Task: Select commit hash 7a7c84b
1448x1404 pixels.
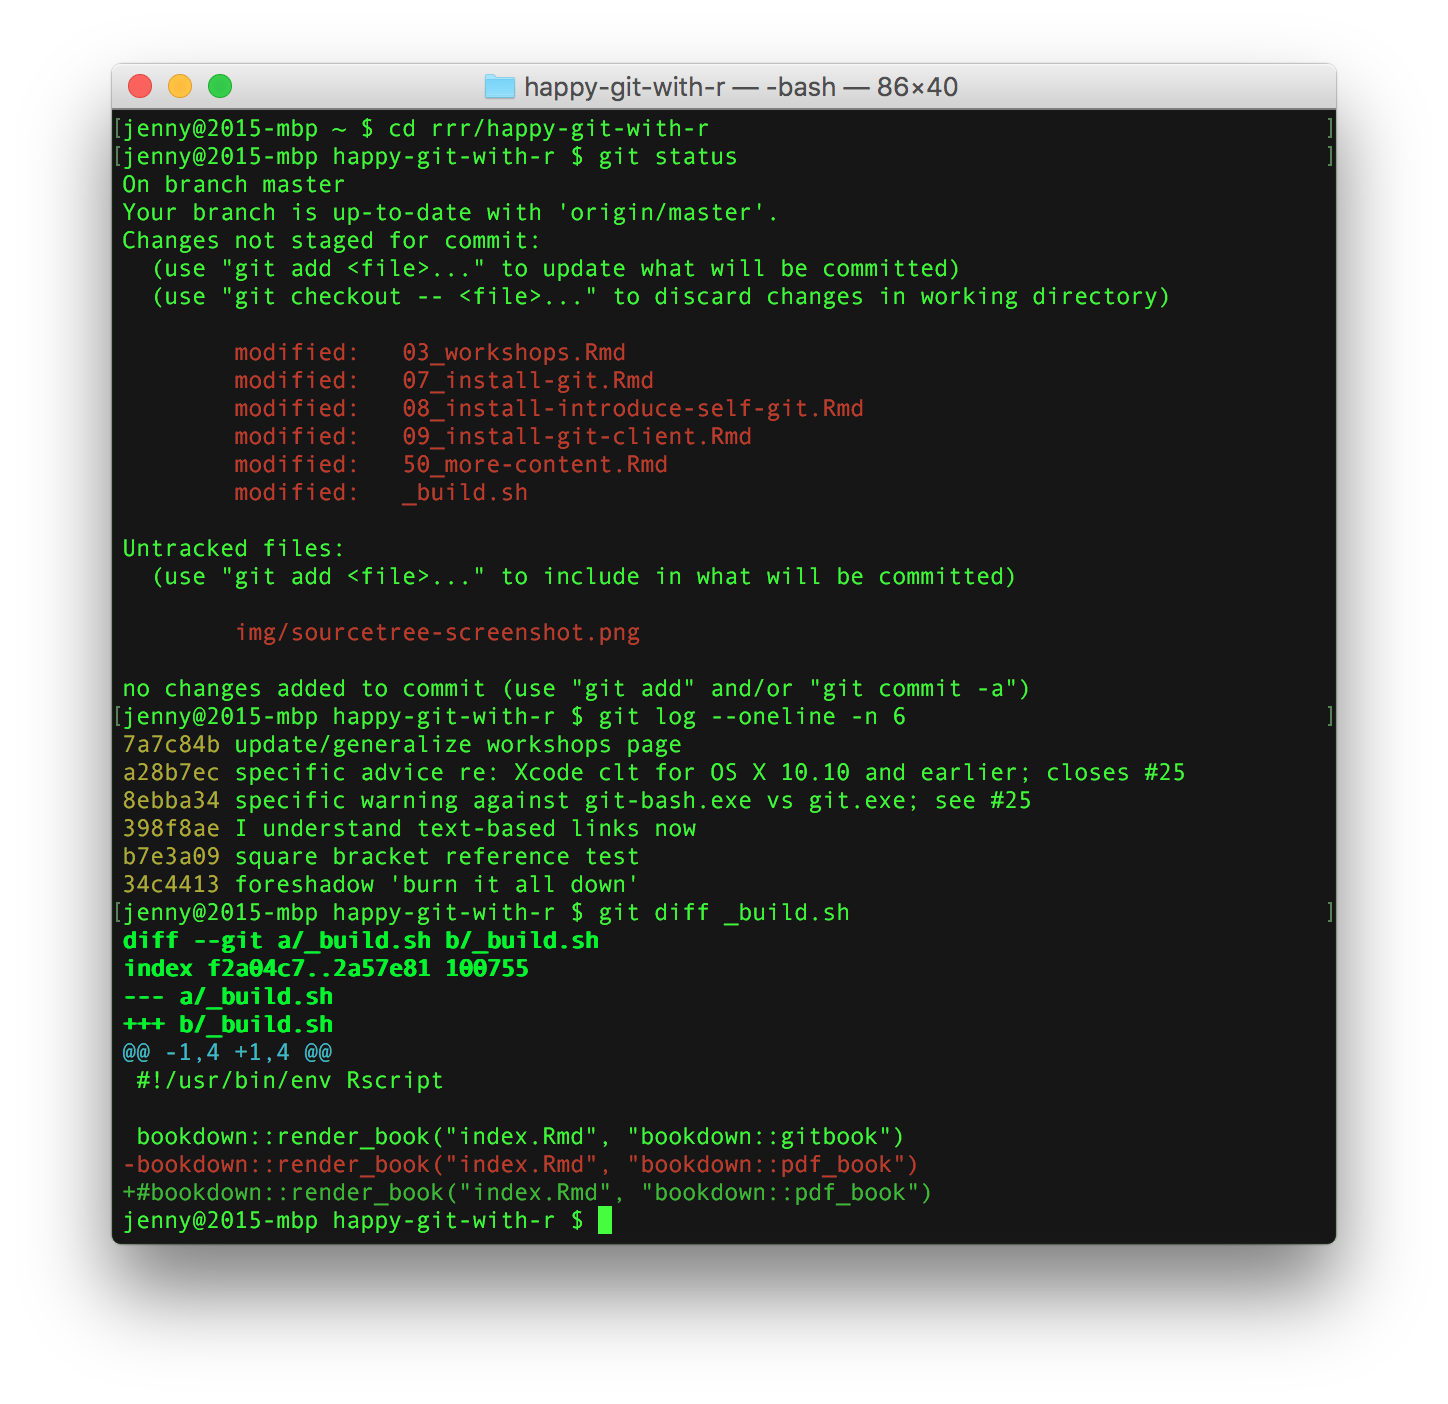Action: tap(170, 744)
